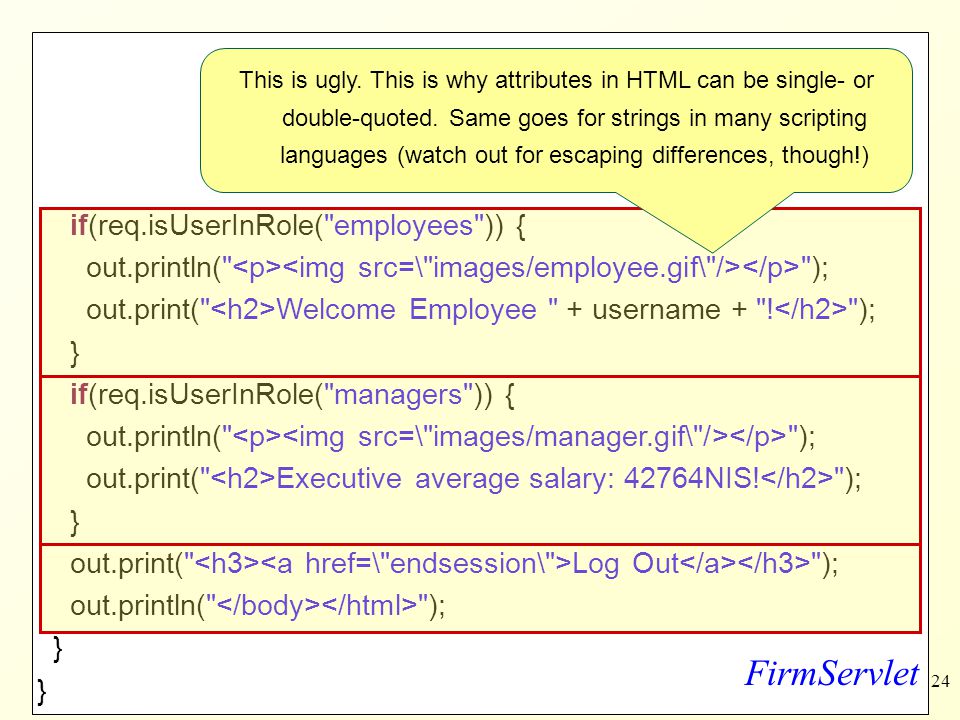Click the word username in the code
Screen dimensions: 960x720
(656, 310)
